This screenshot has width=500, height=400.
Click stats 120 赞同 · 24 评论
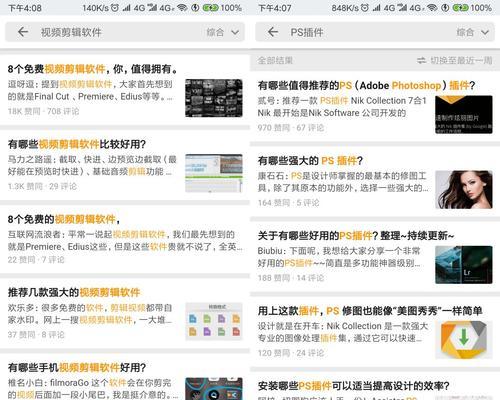(291, 353)
